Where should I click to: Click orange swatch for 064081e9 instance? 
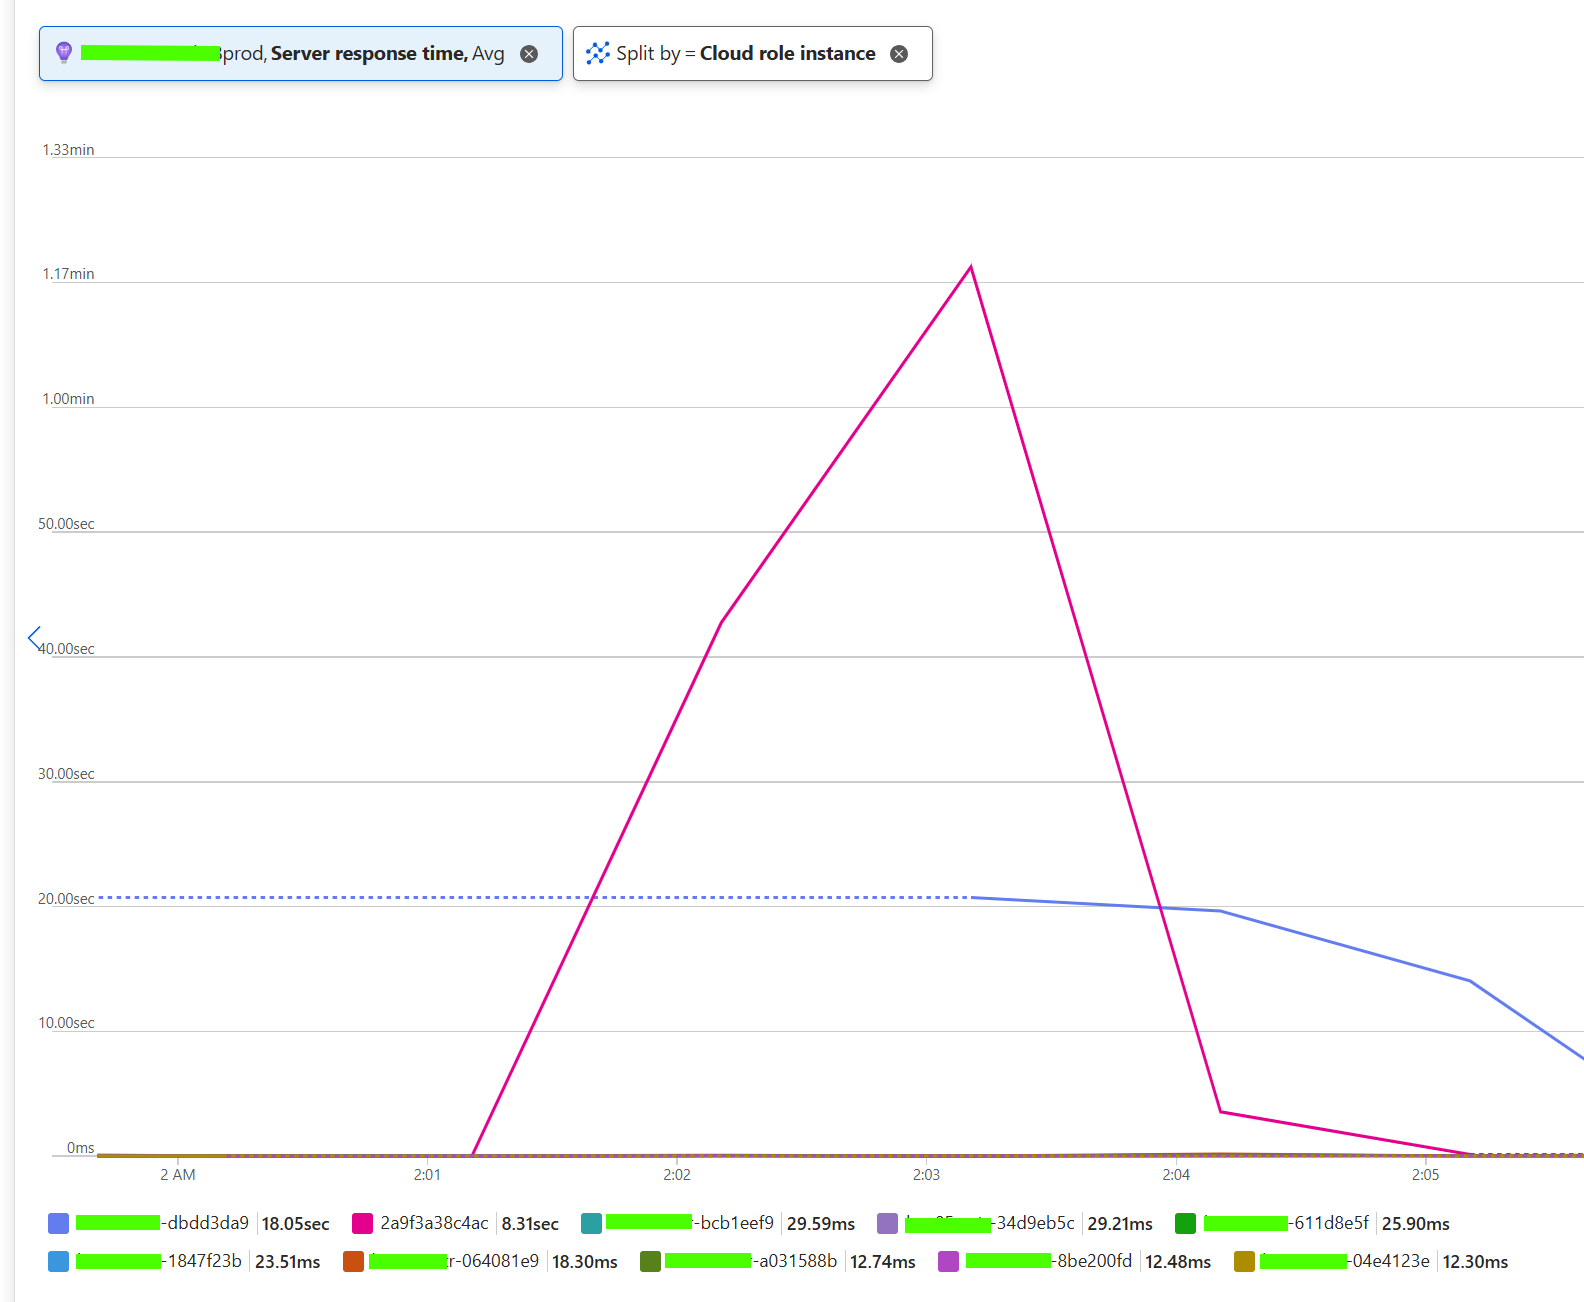[353, 1261]
